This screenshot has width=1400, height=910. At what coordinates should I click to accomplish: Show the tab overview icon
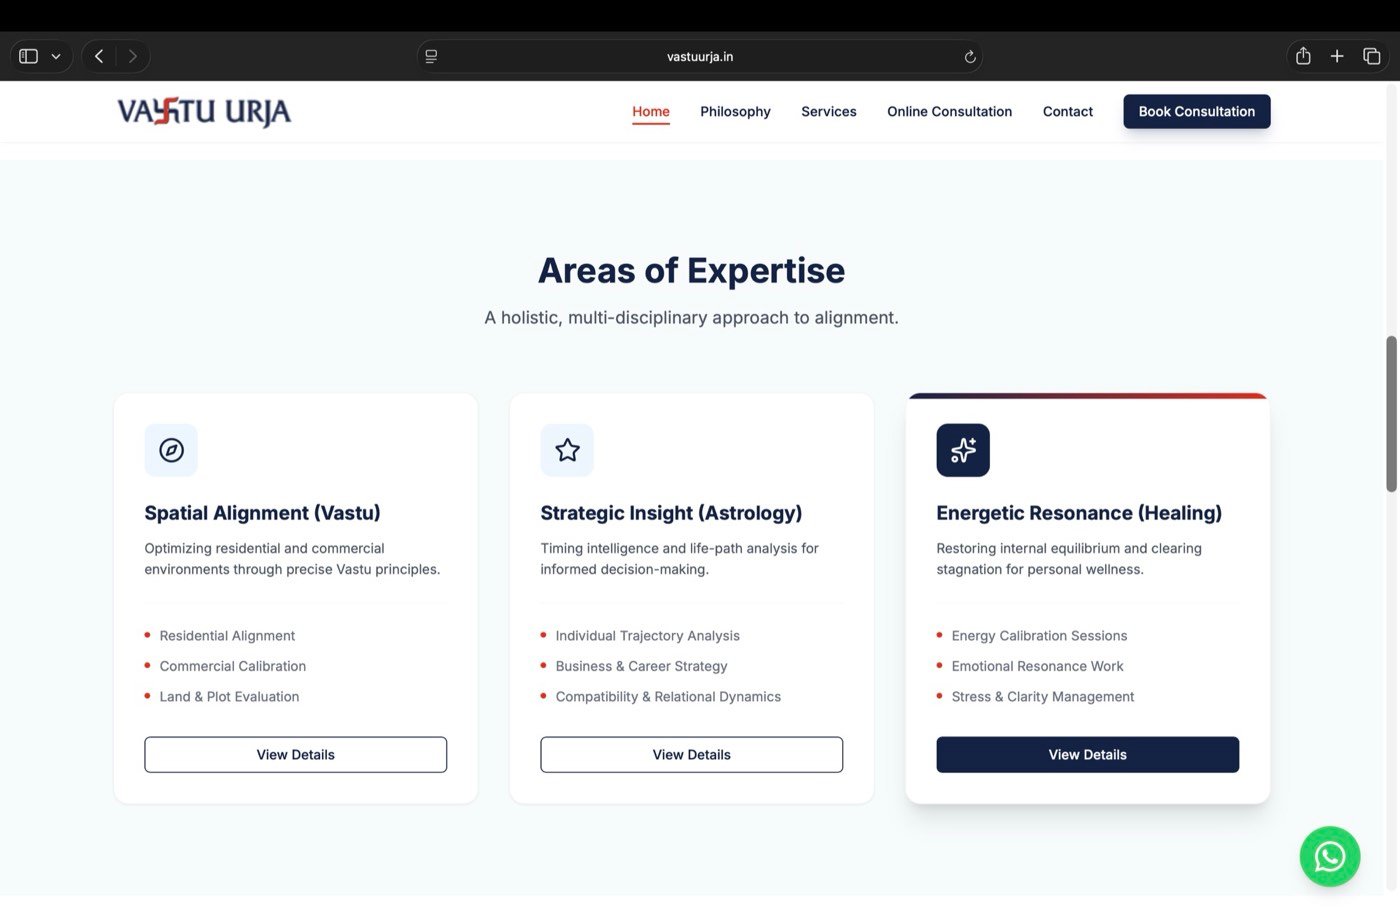(1372, 56)
